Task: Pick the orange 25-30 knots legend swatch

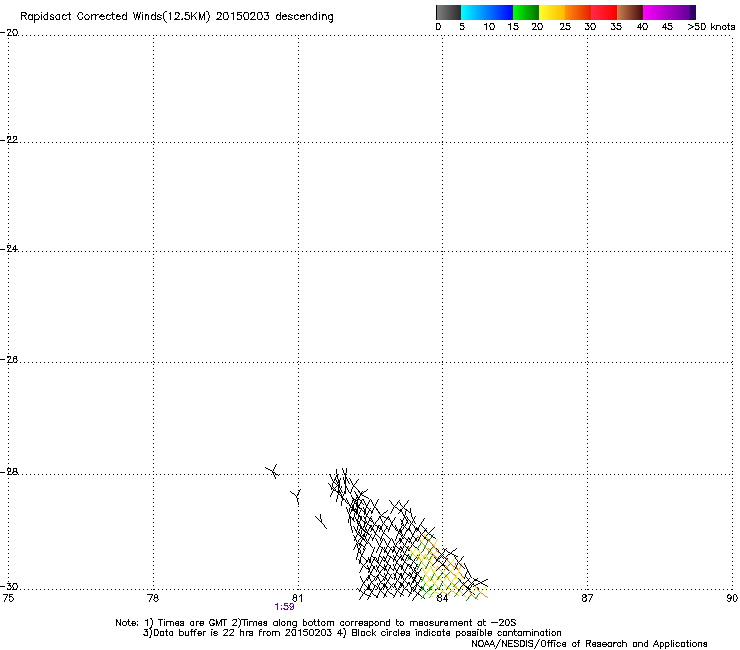Action: coord(578,12)
